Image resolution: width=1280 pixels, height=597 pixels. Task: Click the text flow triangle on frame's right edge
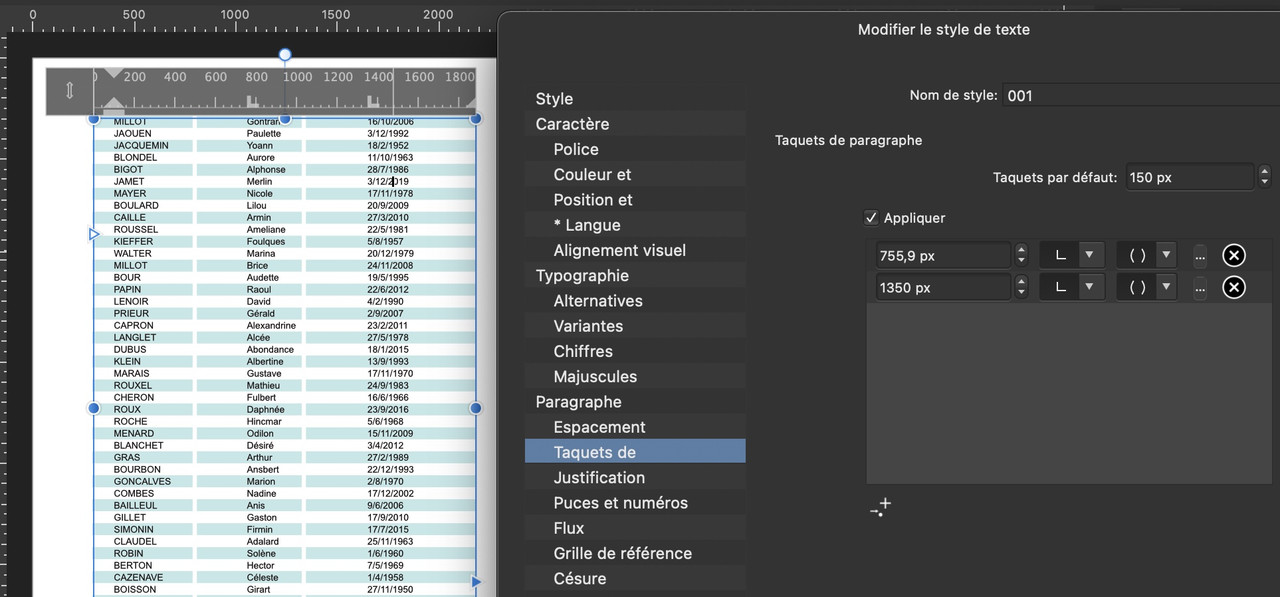(475, 581)
